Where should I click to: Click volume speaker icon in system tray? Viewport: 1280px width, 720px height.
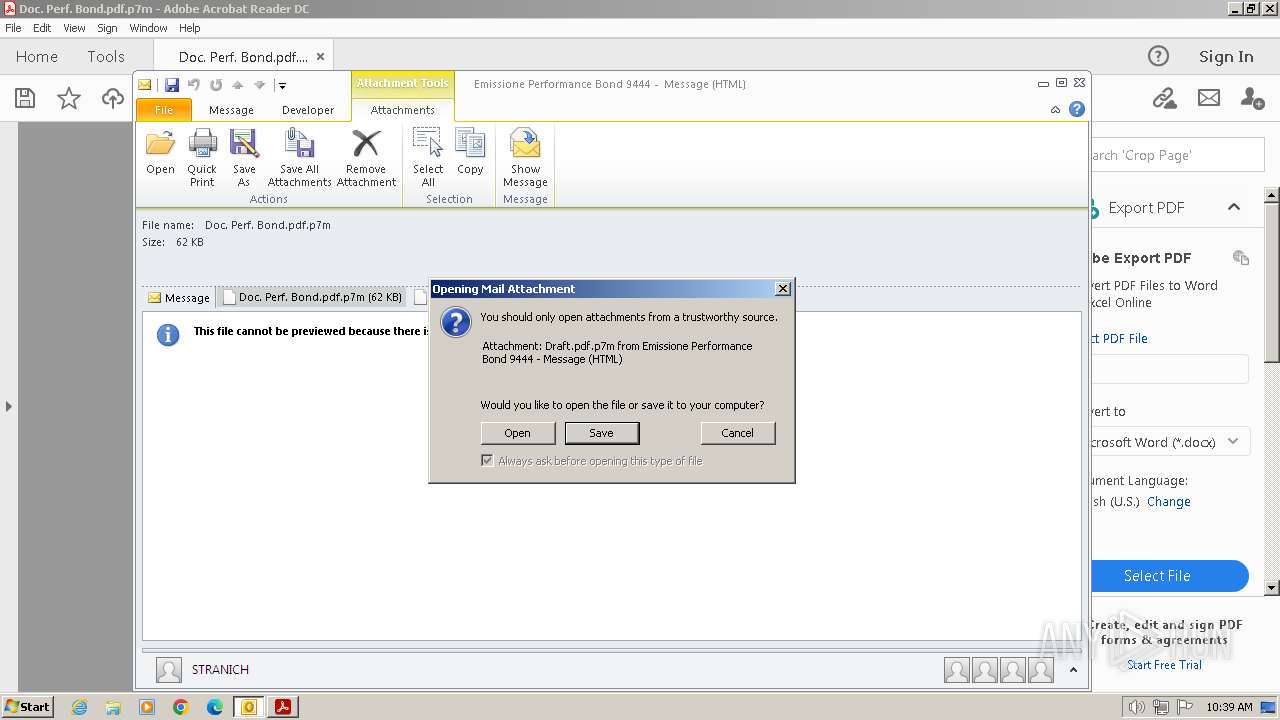point(1137,707)
